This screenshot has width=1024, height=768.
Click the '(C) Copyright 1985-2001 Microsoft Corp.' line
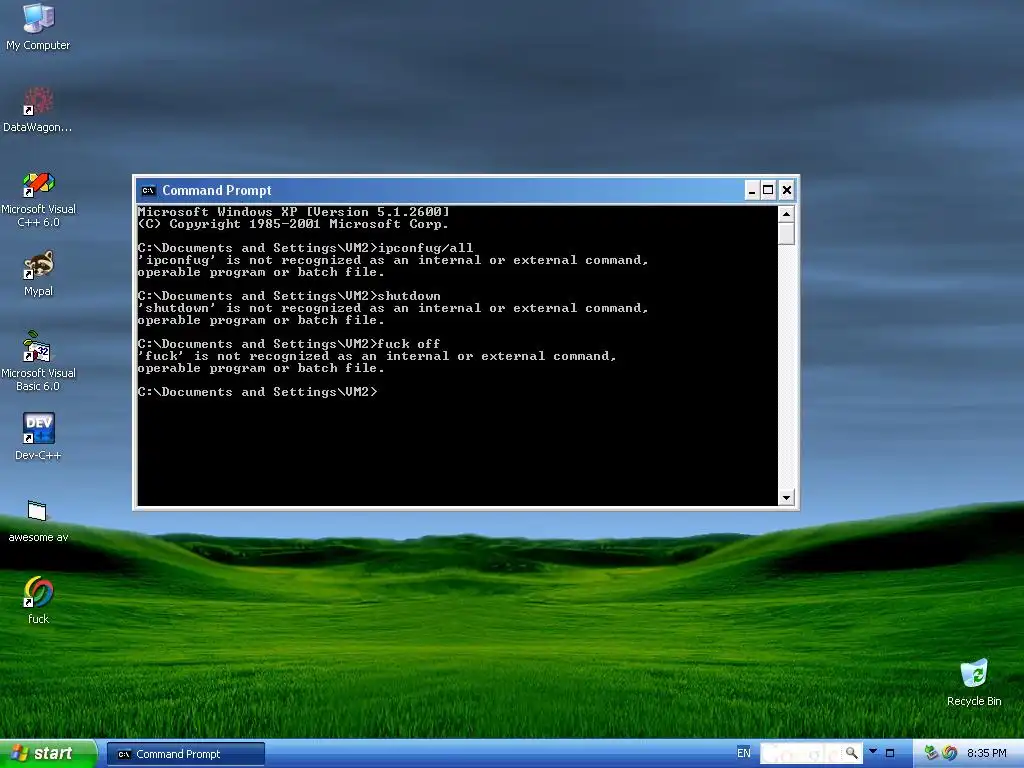(293, 224)
